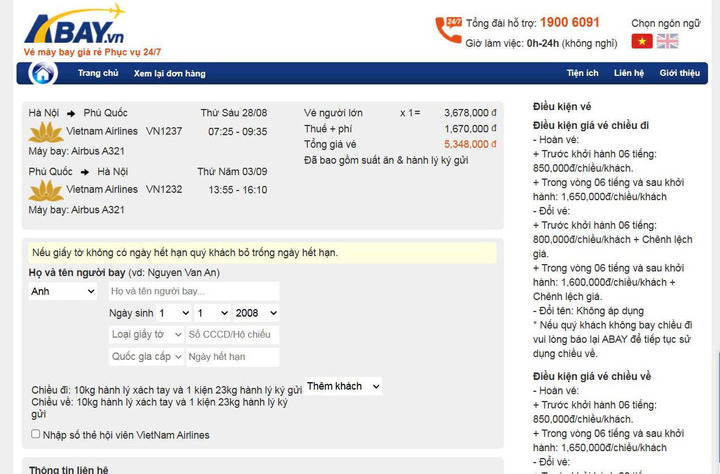Click the Chọn ngôn ngữ label
This screenshot has width=720, height=474.
coord(666,23)
